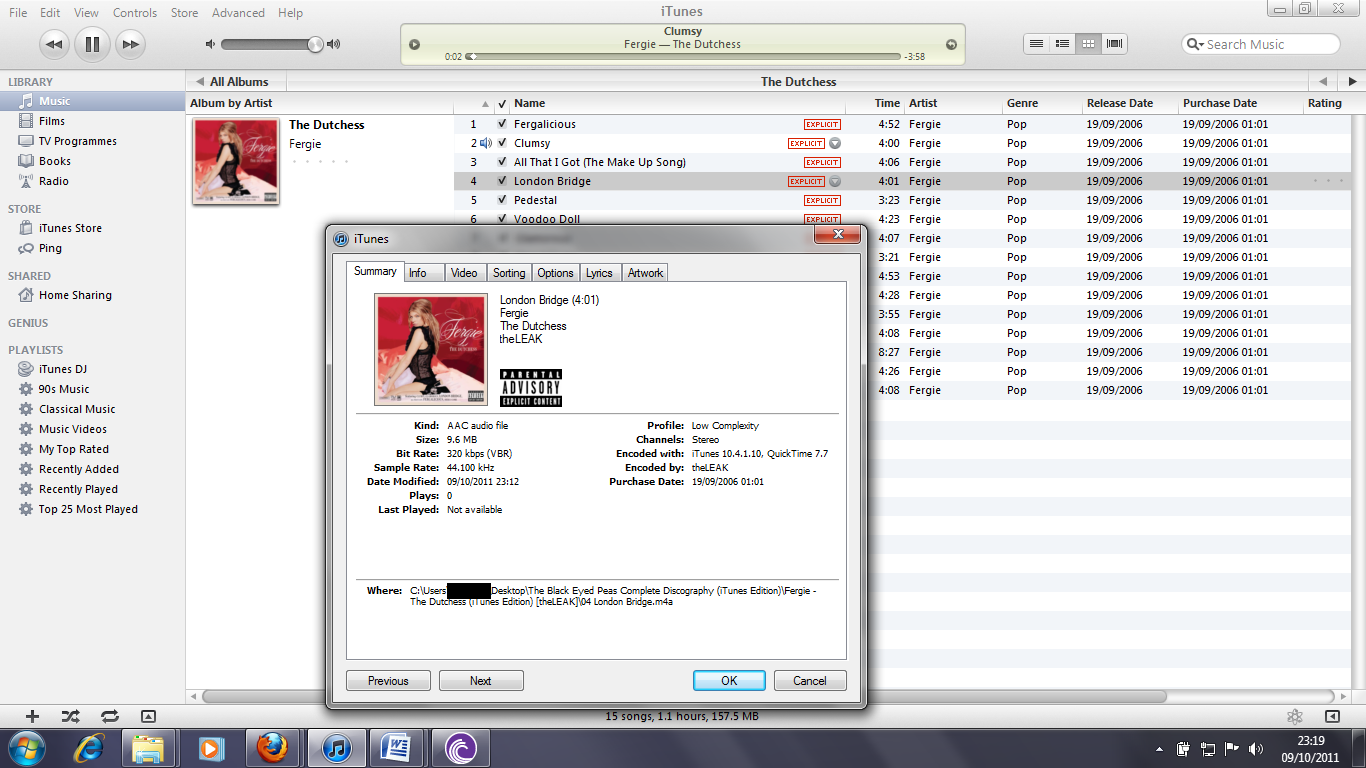The image size is (1366, 768).
Task: Open the Genius atom icon
Action: [1295, 716]
